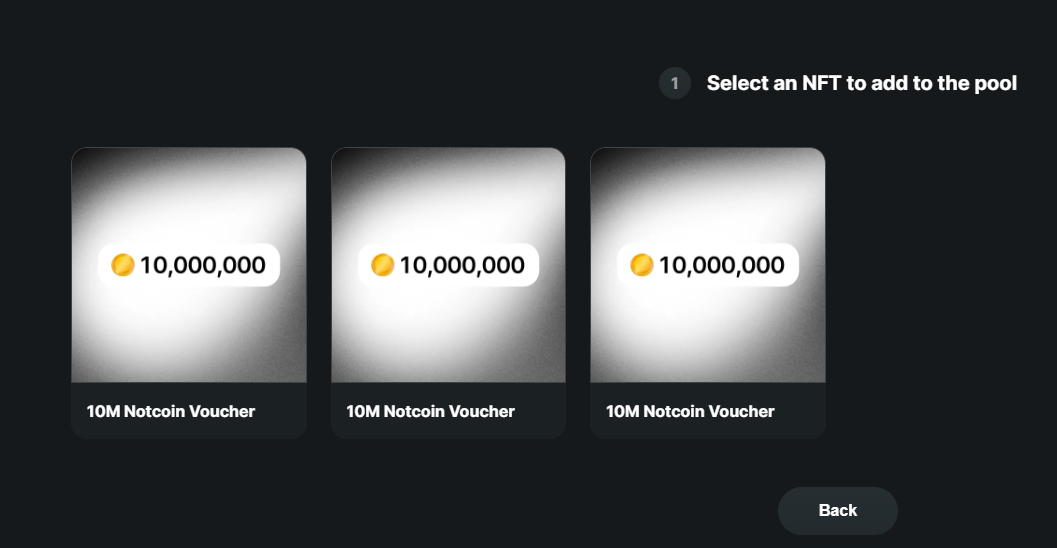Click the 10,000,000 amount on the middle voucher
1057x548 pixels.
(462, 265)
